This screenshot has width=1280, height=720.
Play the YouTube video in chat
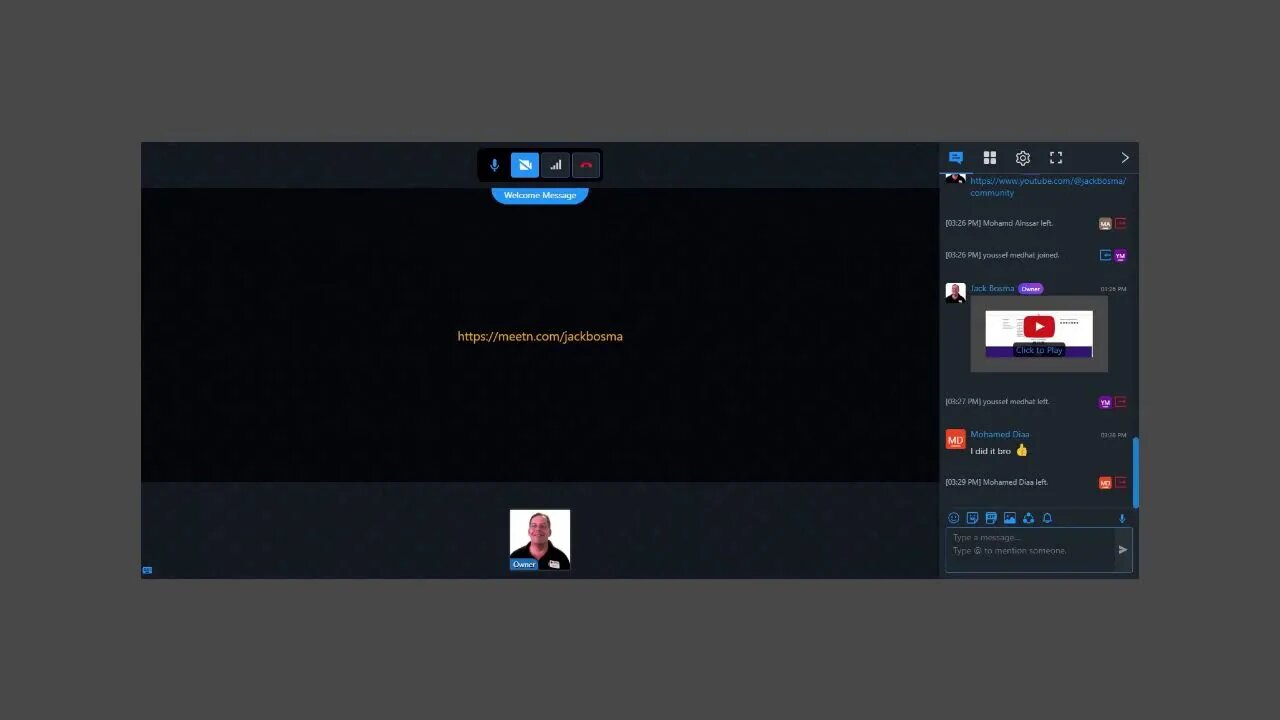[1039, 326]
